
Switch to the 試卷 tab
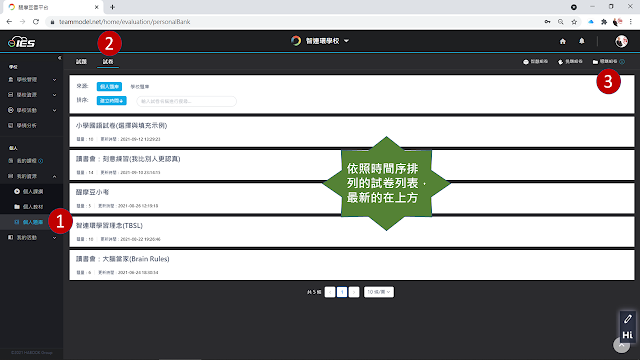coord(108,62)
